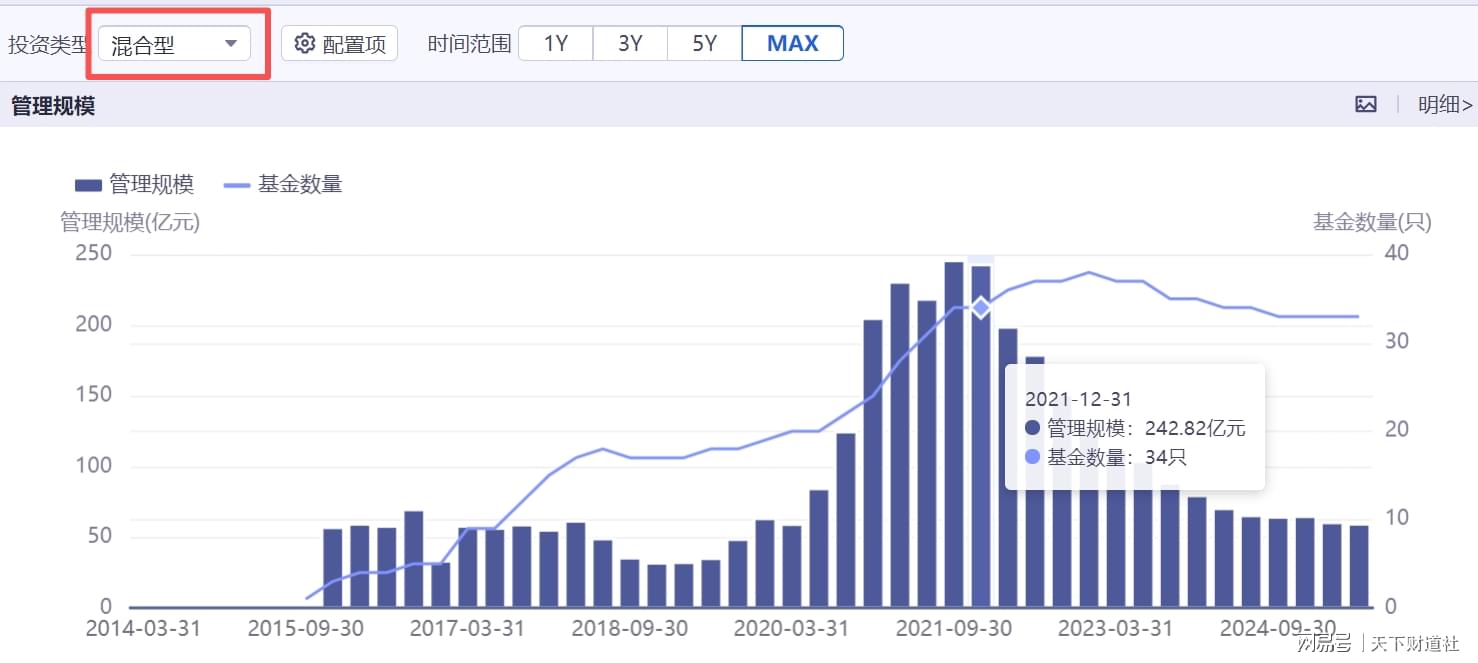Click the 基金数量 dot in the tooltip
The width and height of the screenshot is (1478, 663).
(x=1032, y=457)
